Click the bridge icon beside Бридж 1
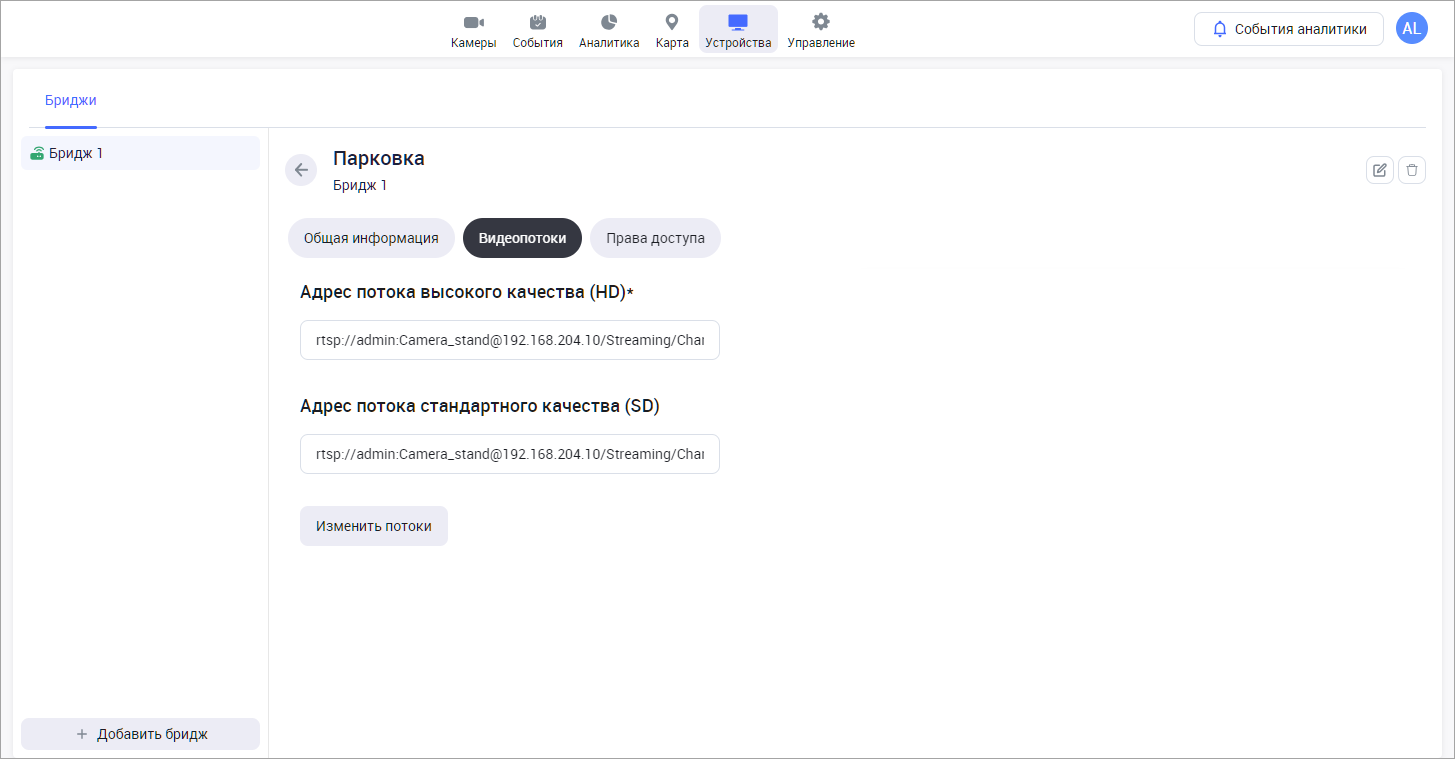Viewport: 1455px width, 759px height. click(37, 154)
